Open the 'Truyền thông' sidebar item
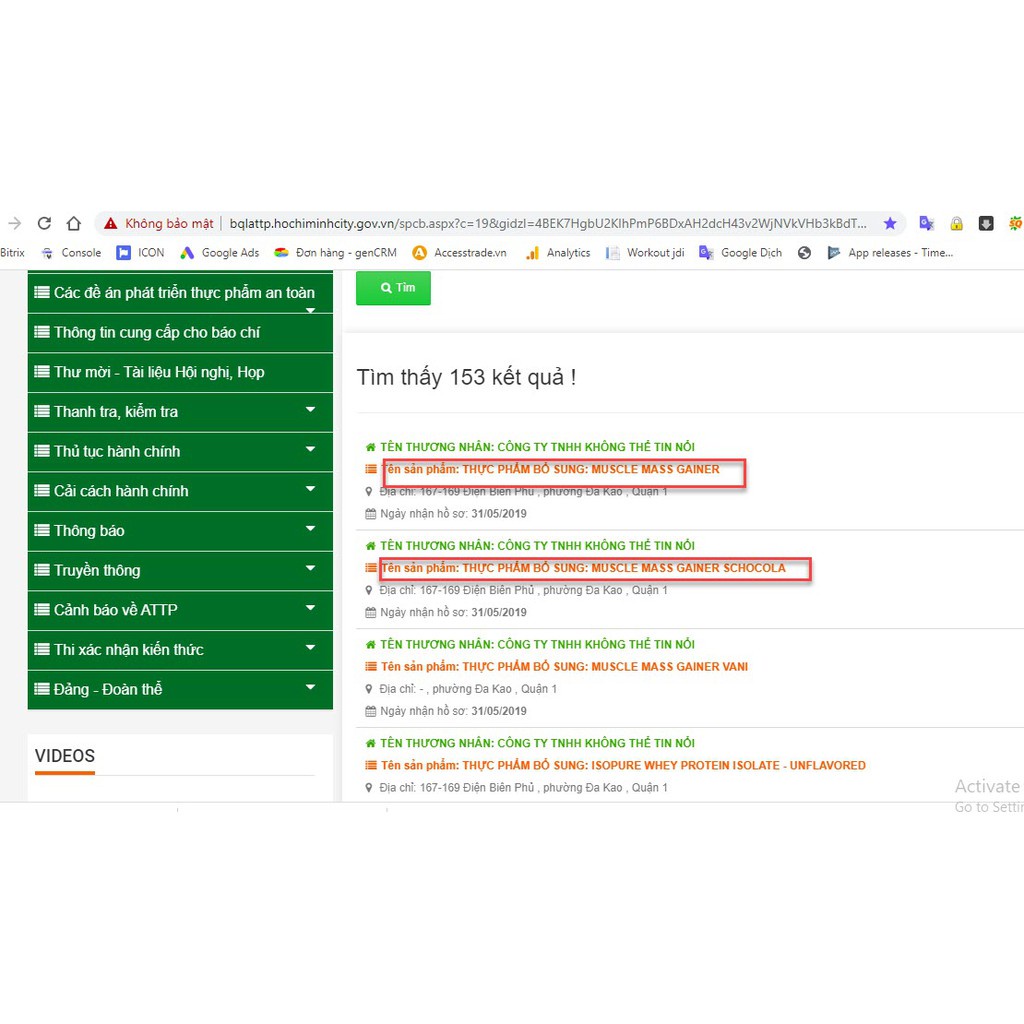Image resolution: width=1024 pixels, height=1024 pixels. (180, 571)
